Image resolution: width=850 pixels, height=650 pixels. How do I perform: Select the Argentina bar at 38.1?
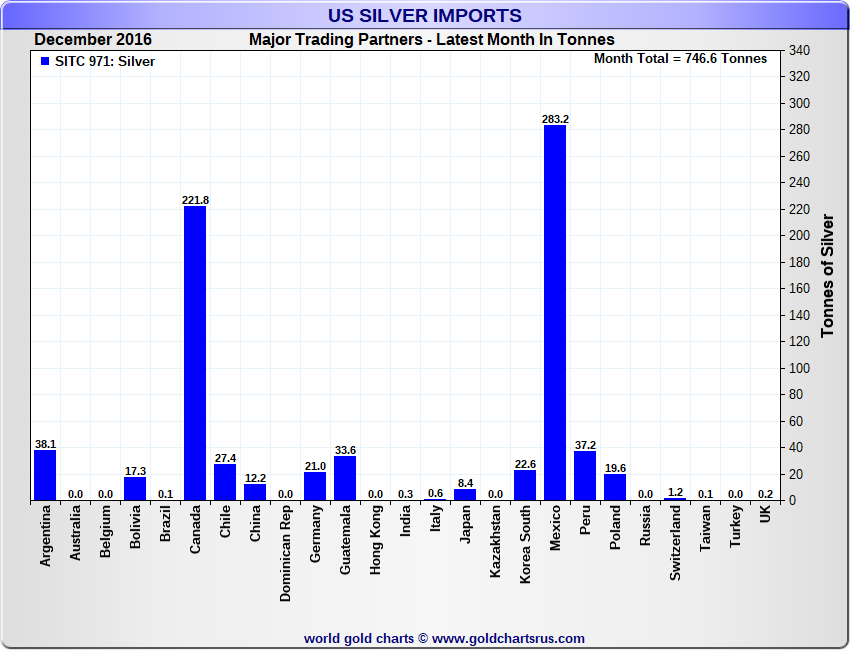[45, 475]
